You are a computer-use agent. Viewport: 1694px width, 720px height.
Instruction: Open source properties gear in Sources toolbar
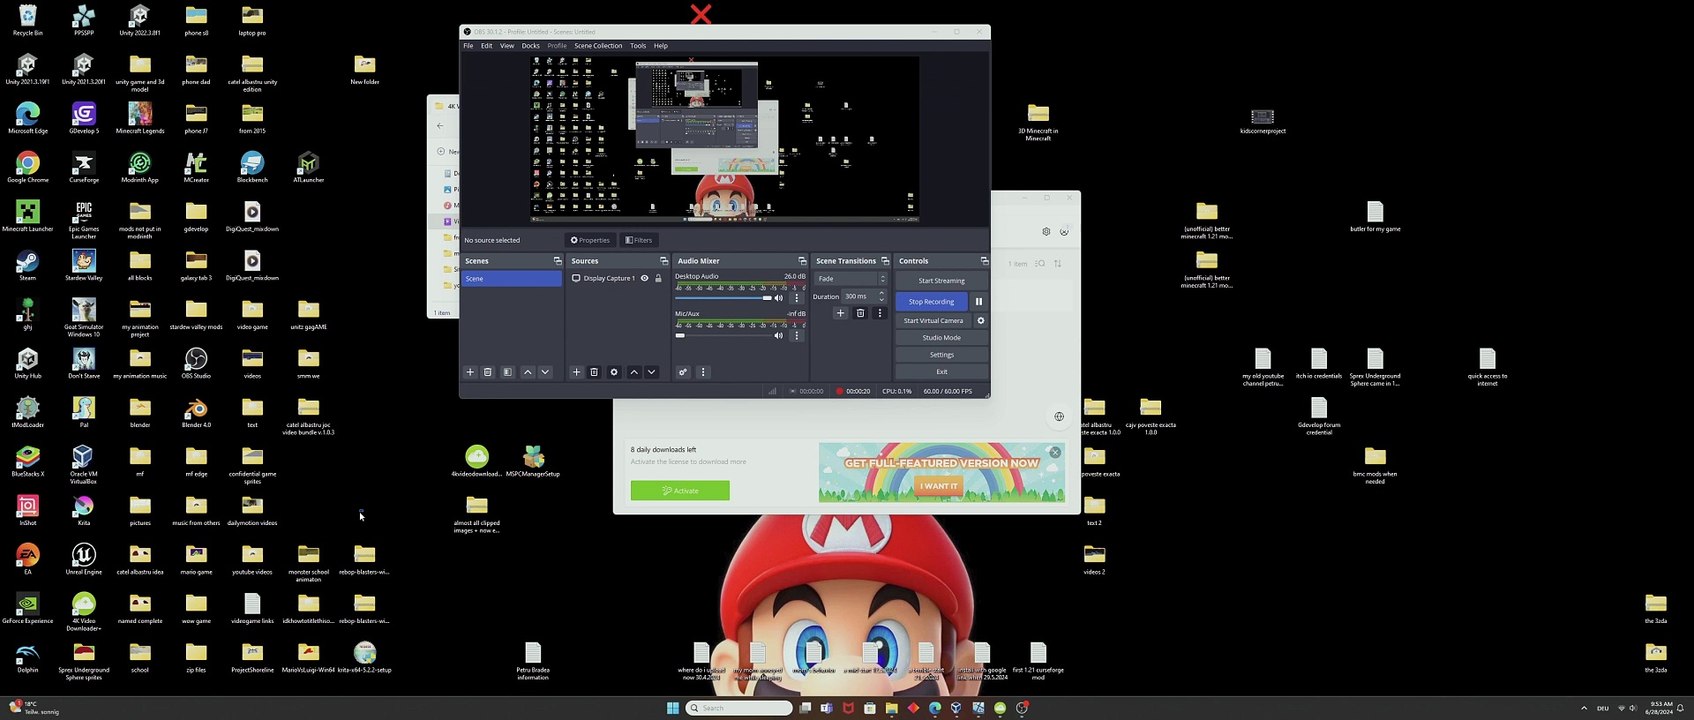click(614, 372)
